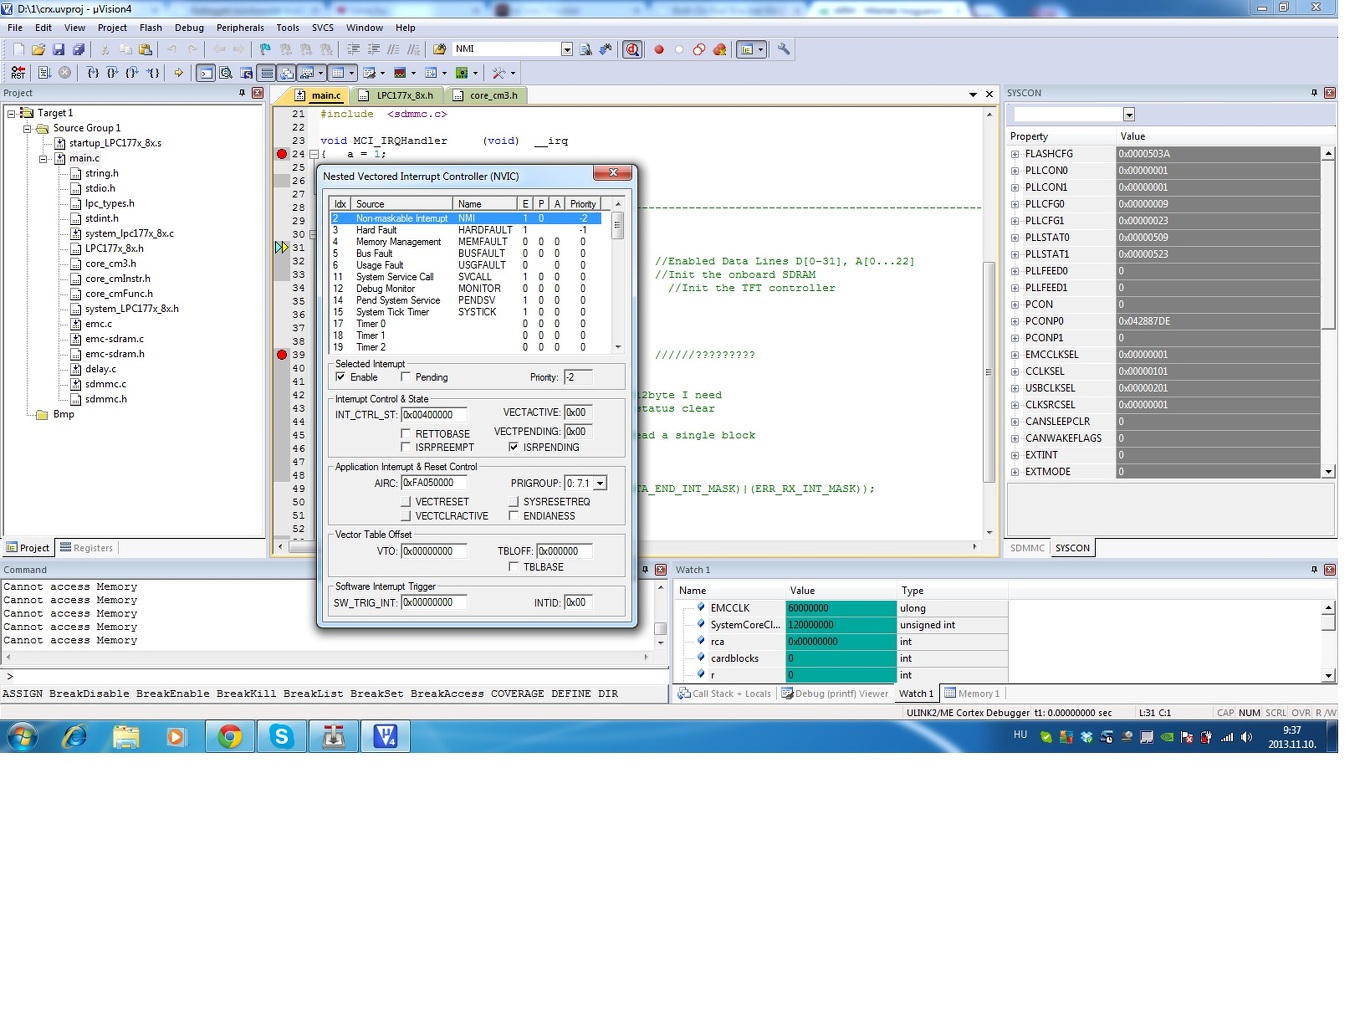This screenshot has height=1024, width=1365.
Task: Click the Run debug toolbar icon
Action: tap(44, 73)
